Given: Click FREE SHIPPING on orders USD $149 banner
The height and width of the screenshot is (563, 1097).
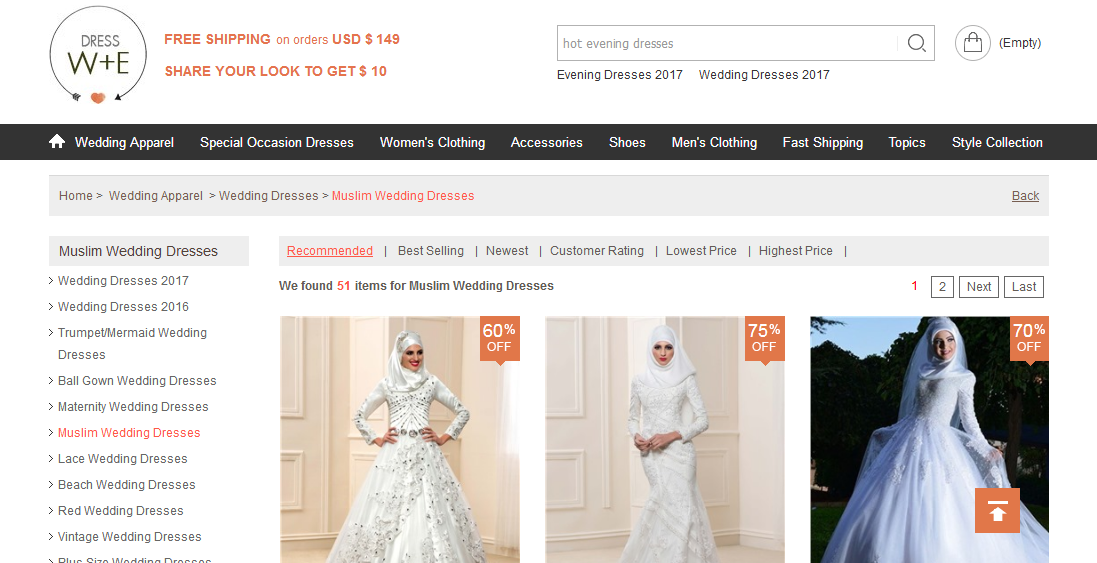Looking at the screenshot, I should (x=282, y=39).
